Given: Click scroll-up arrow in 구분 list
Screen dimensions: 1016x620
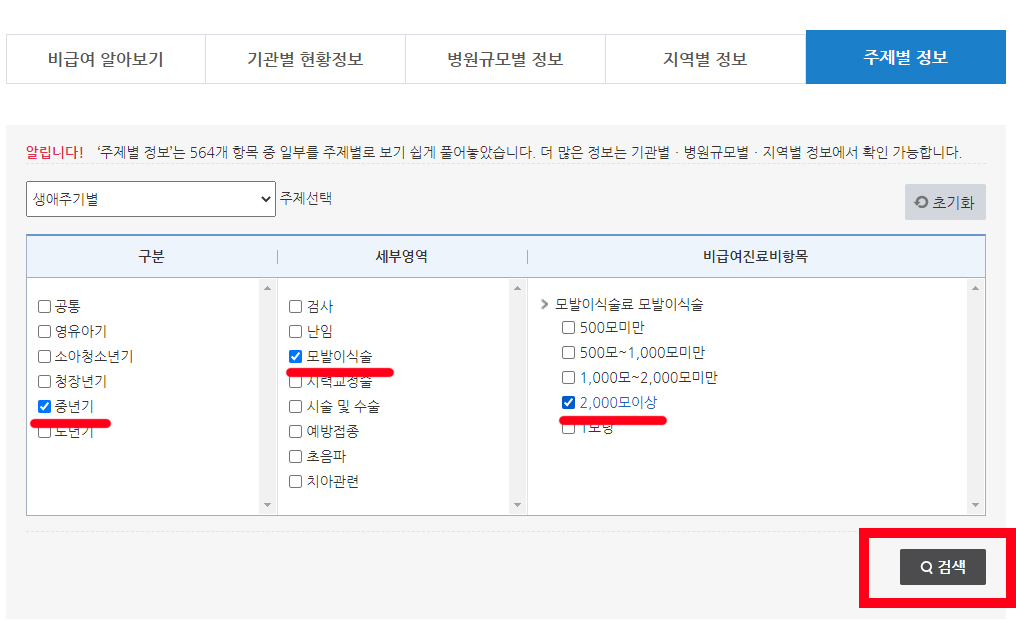Looking at the screenshot, I should click(x=268, y=288).
